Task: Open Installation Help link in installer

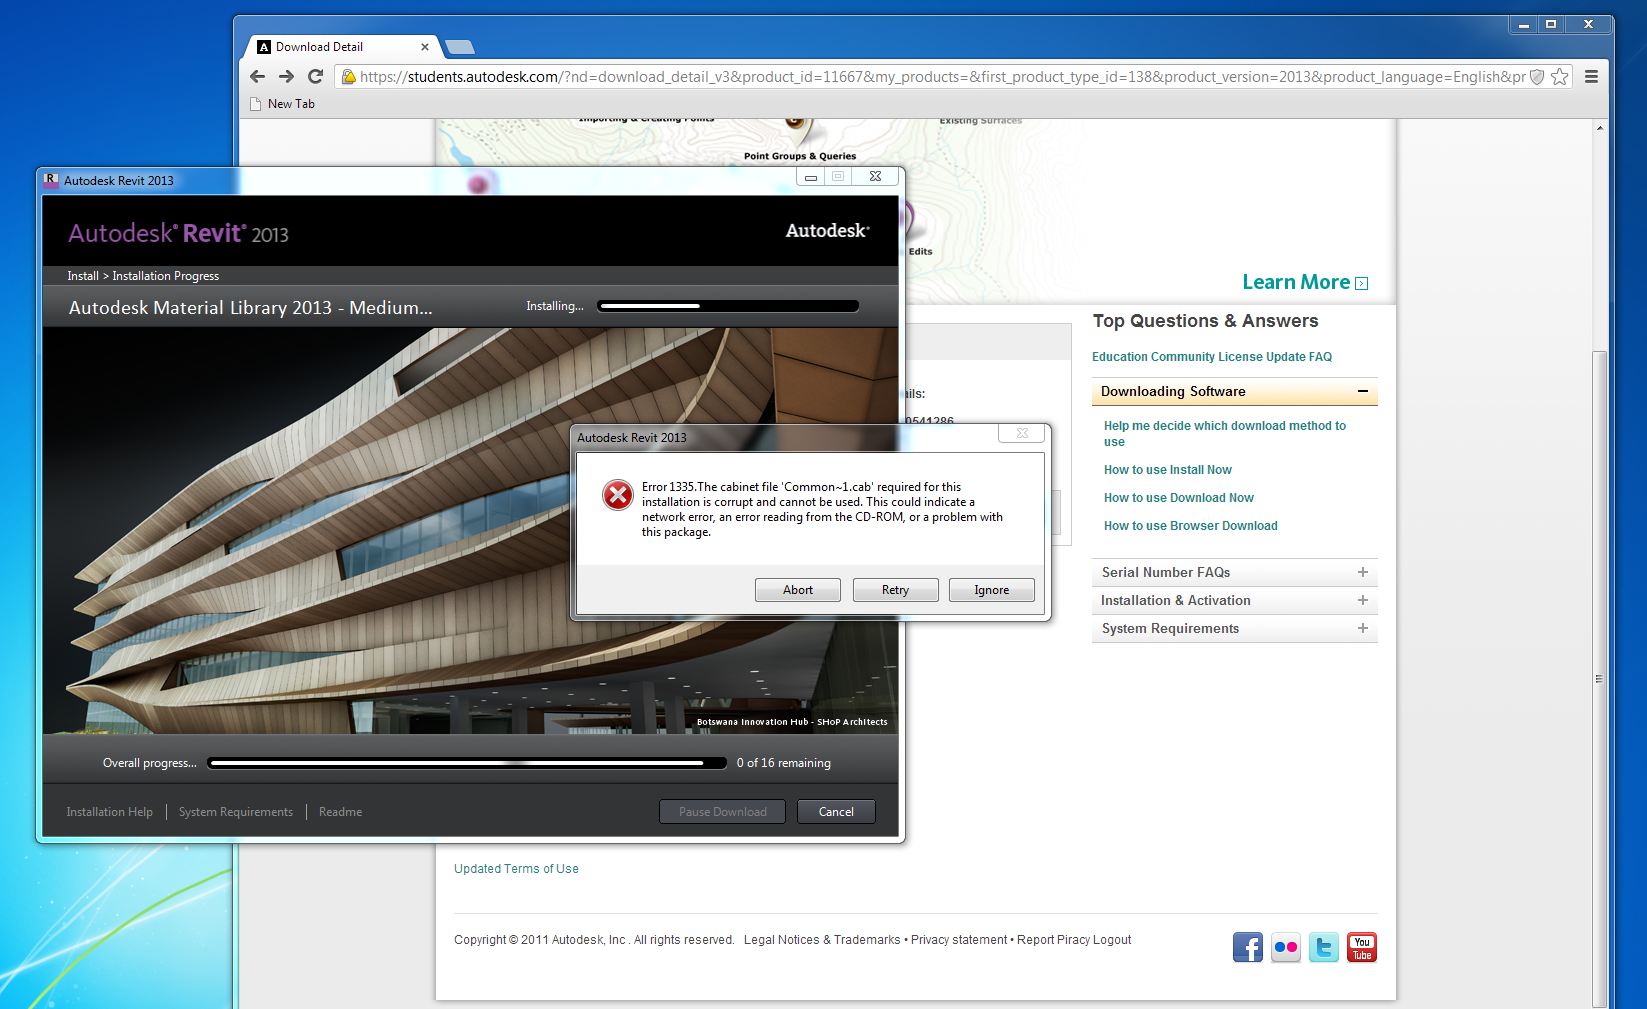Action: click(x=109, y=812)
